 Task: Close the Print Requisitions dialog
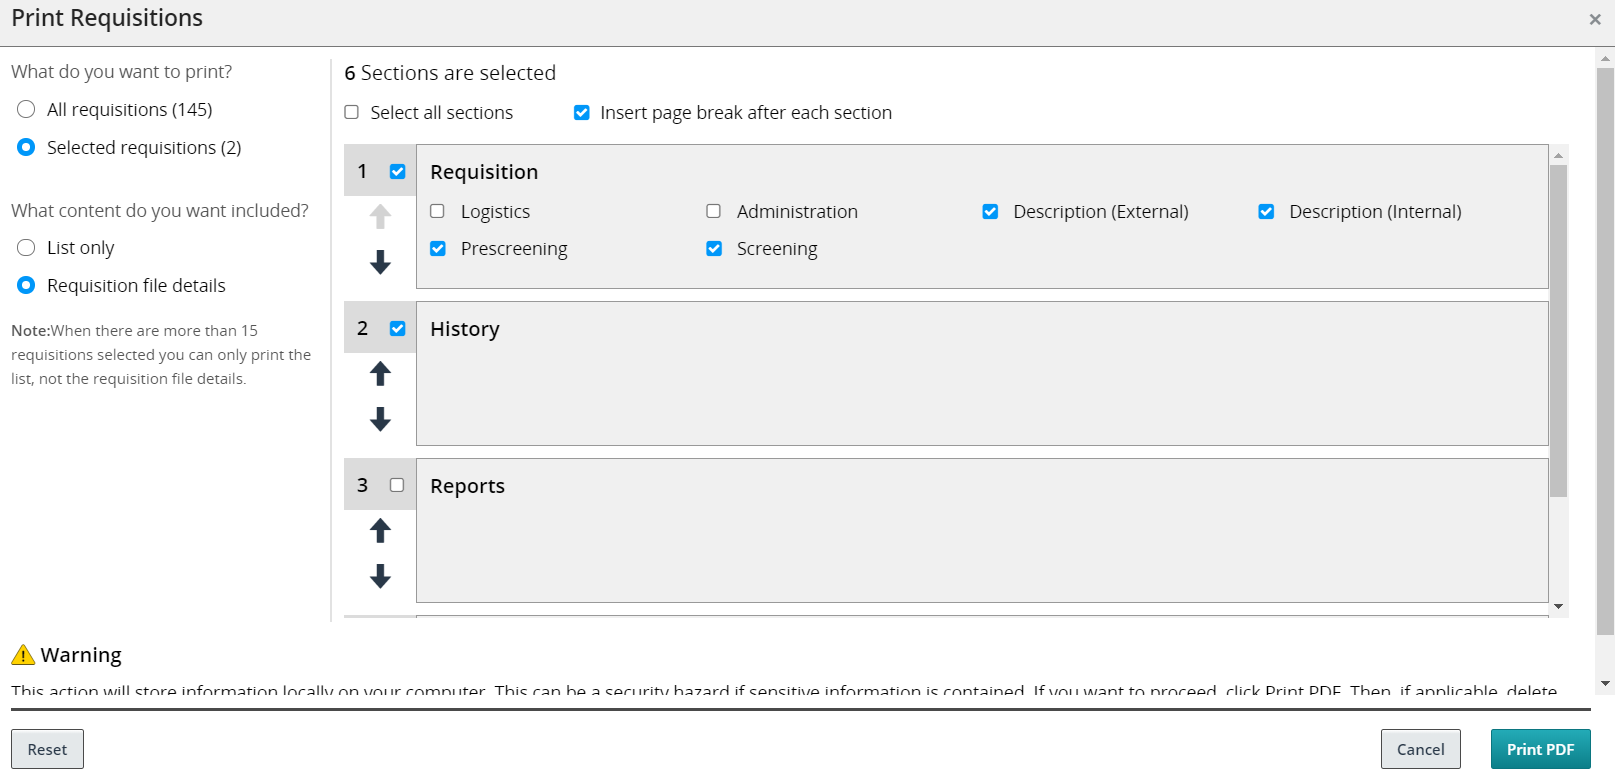[x=1595, y=19]
